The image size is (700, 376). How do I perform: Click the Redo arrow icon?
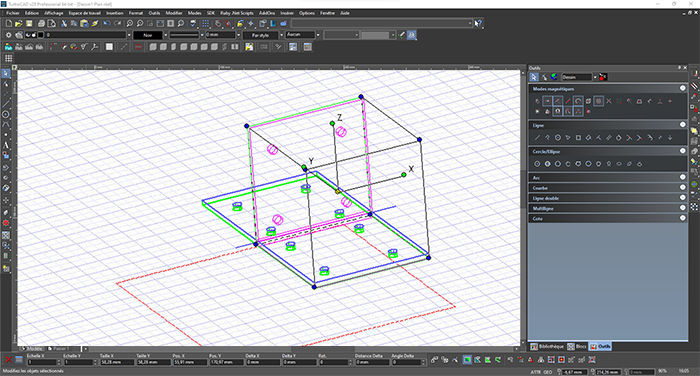[x=117, y=23]
